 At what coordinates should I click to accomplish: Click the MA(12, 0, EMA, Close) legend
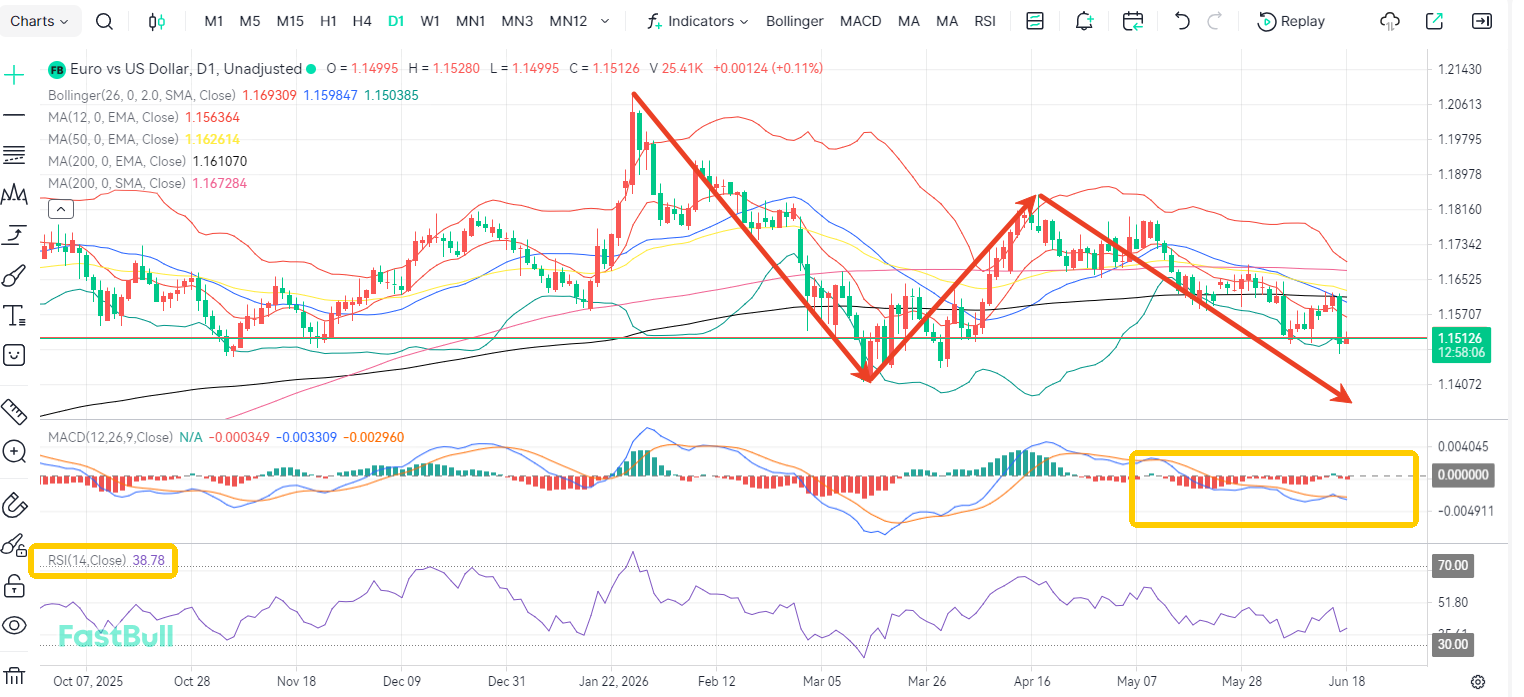click(114, 117)
